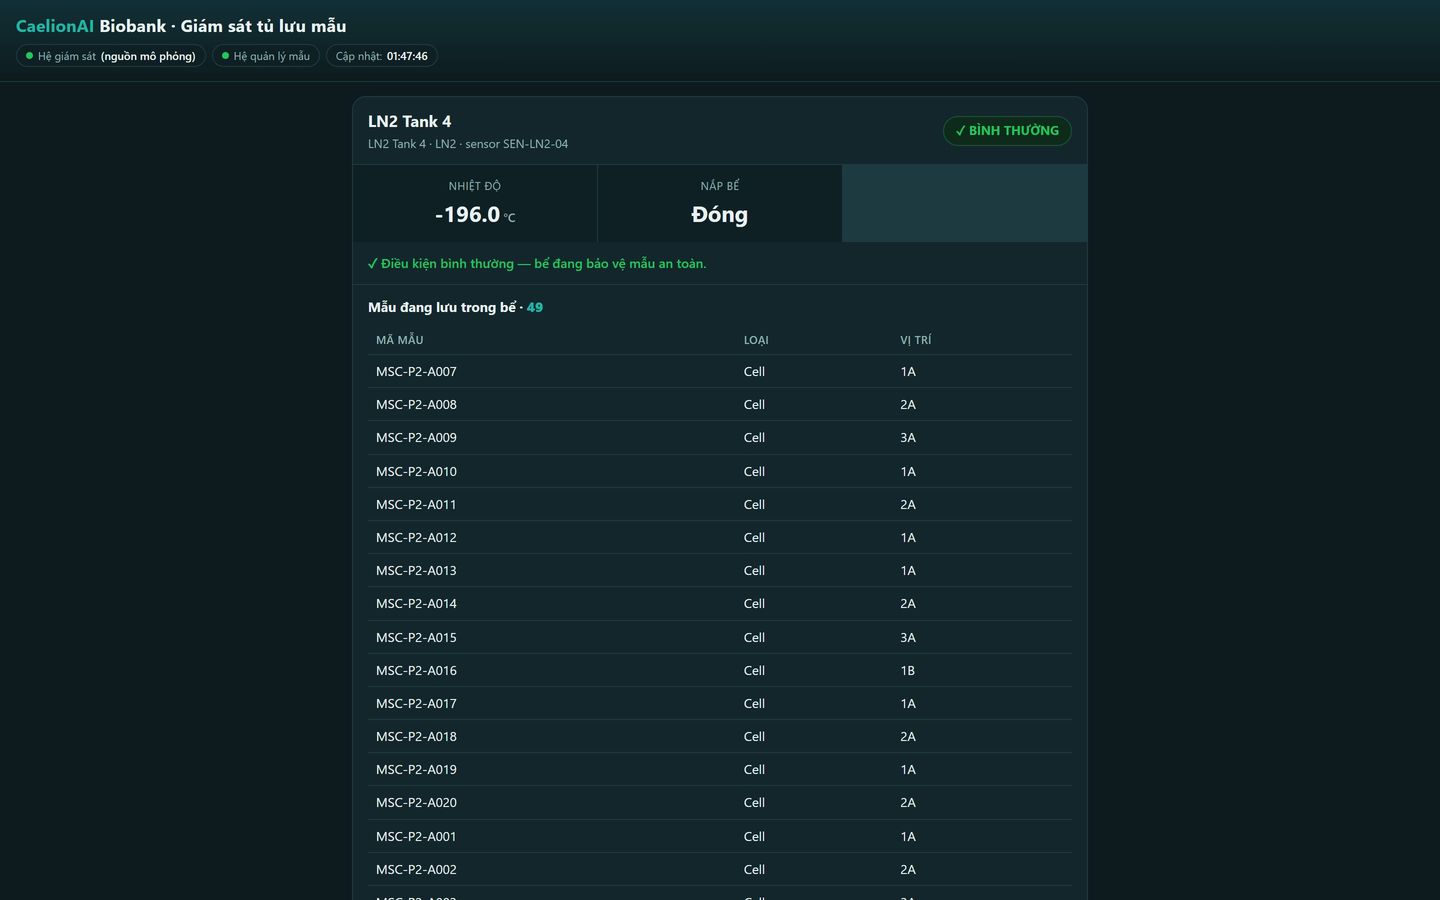Click the LOẠI column header
The image size is (1440, 900).
(x=756, y=340)
